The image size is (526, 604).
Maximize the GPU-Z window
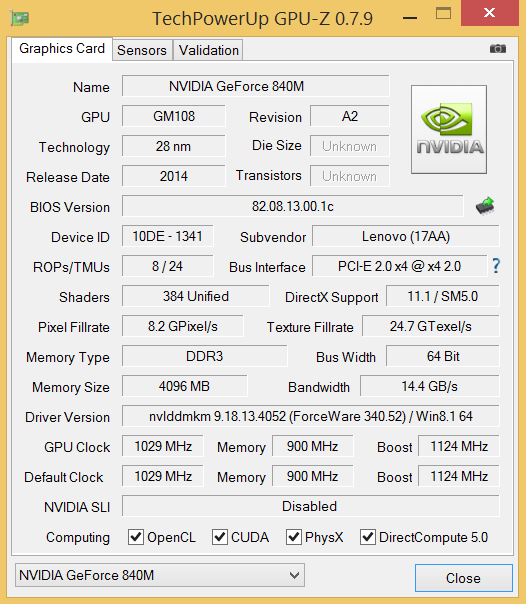443,13
